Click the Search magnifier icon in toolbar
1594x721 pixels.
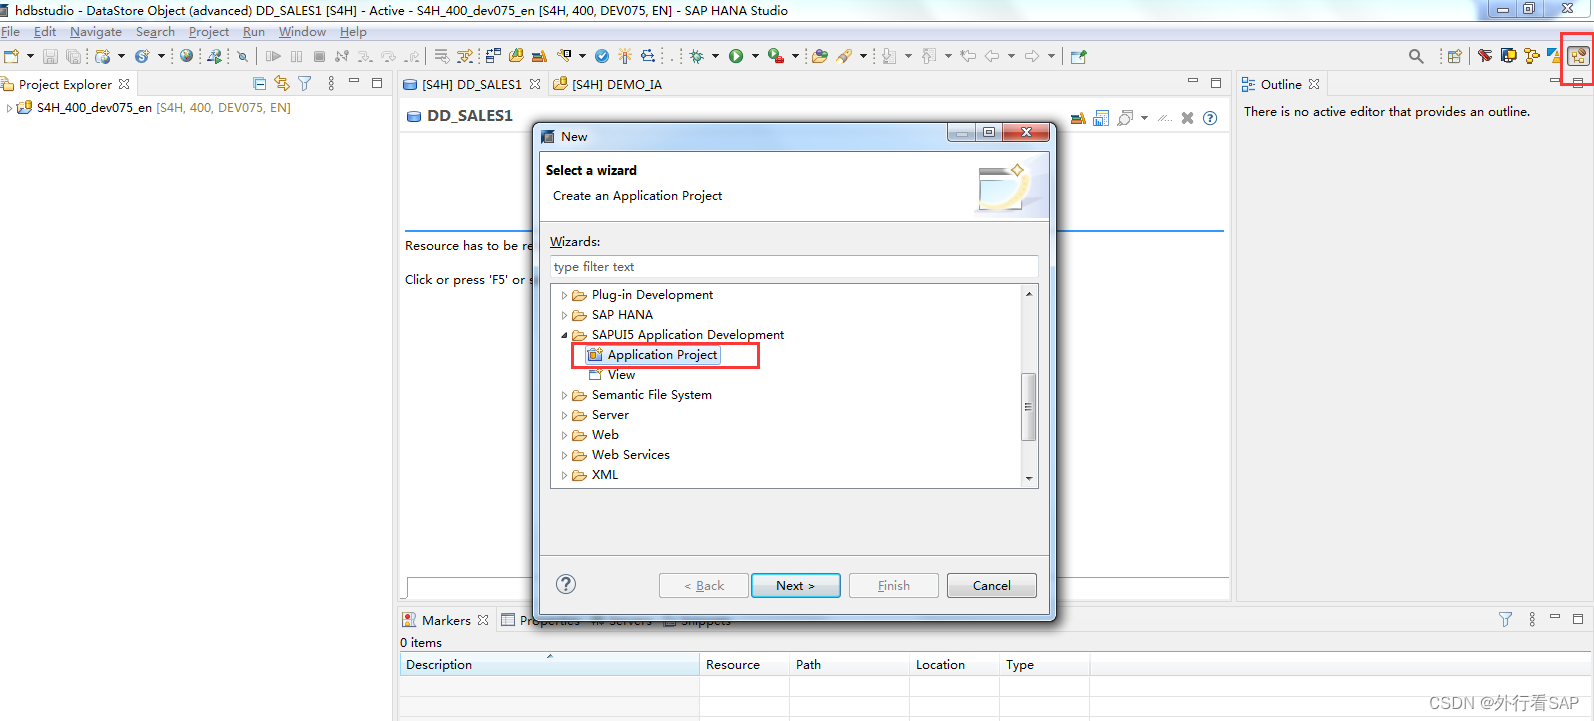click(1417, 56)
